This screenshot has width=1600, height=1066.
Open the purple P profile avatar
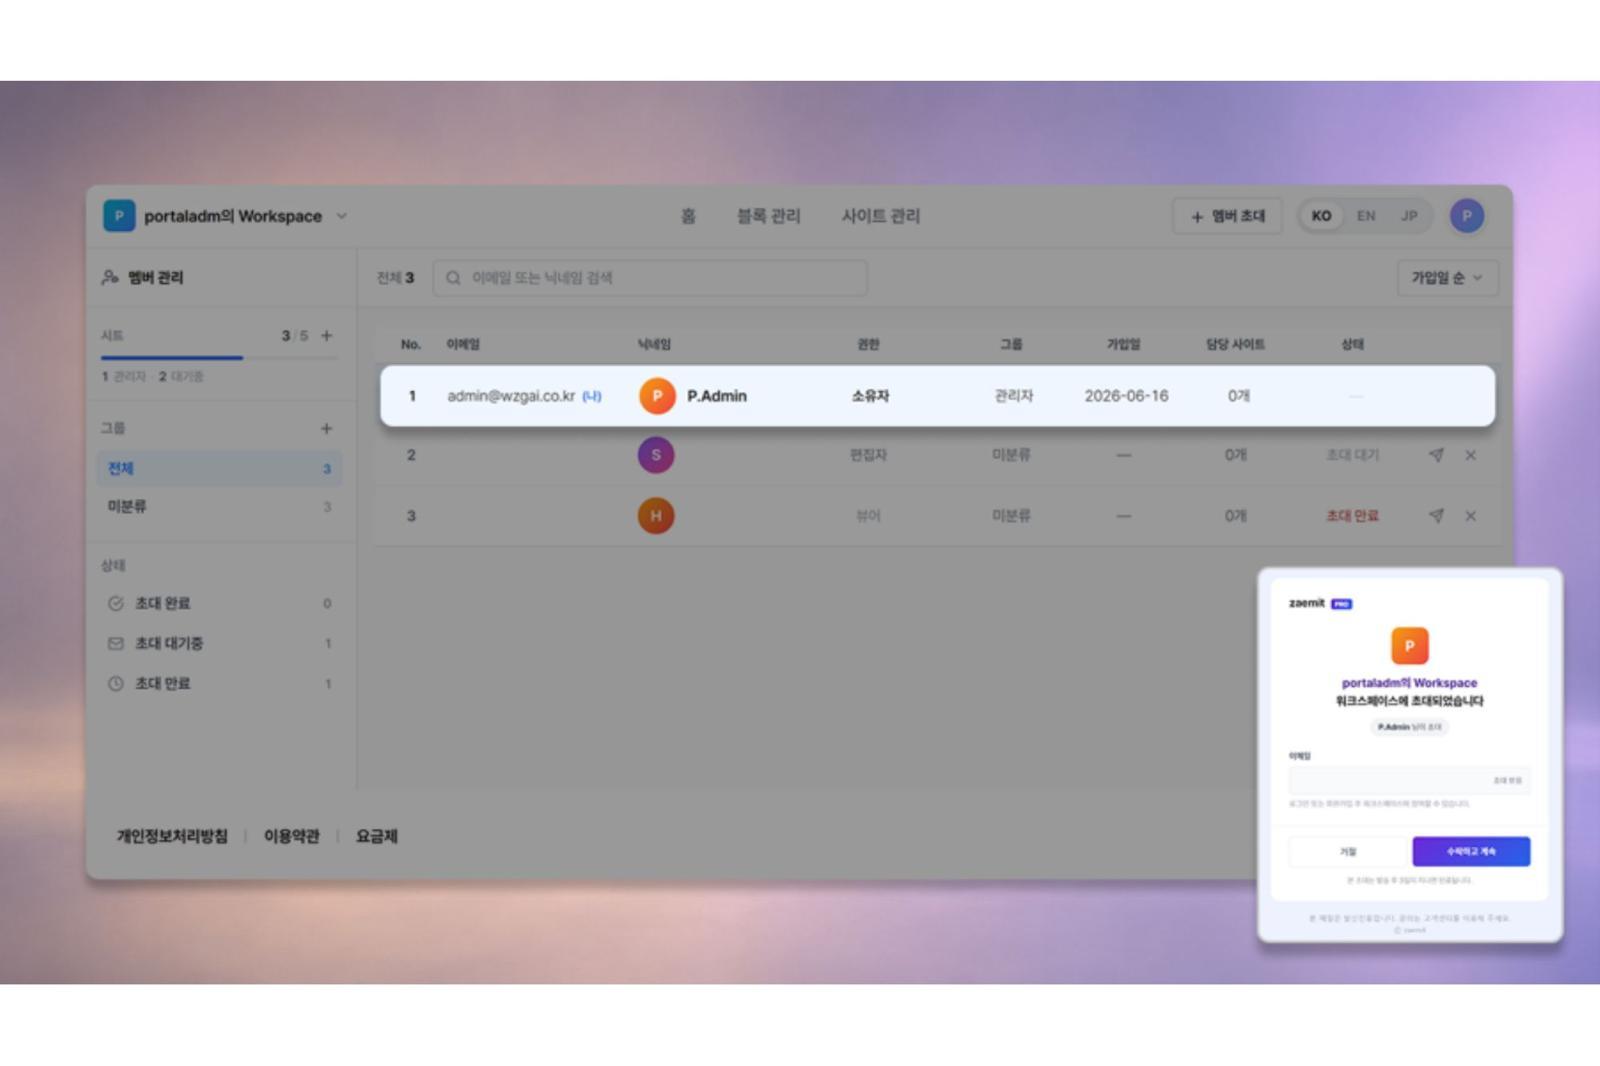[x=1467, y=215]
